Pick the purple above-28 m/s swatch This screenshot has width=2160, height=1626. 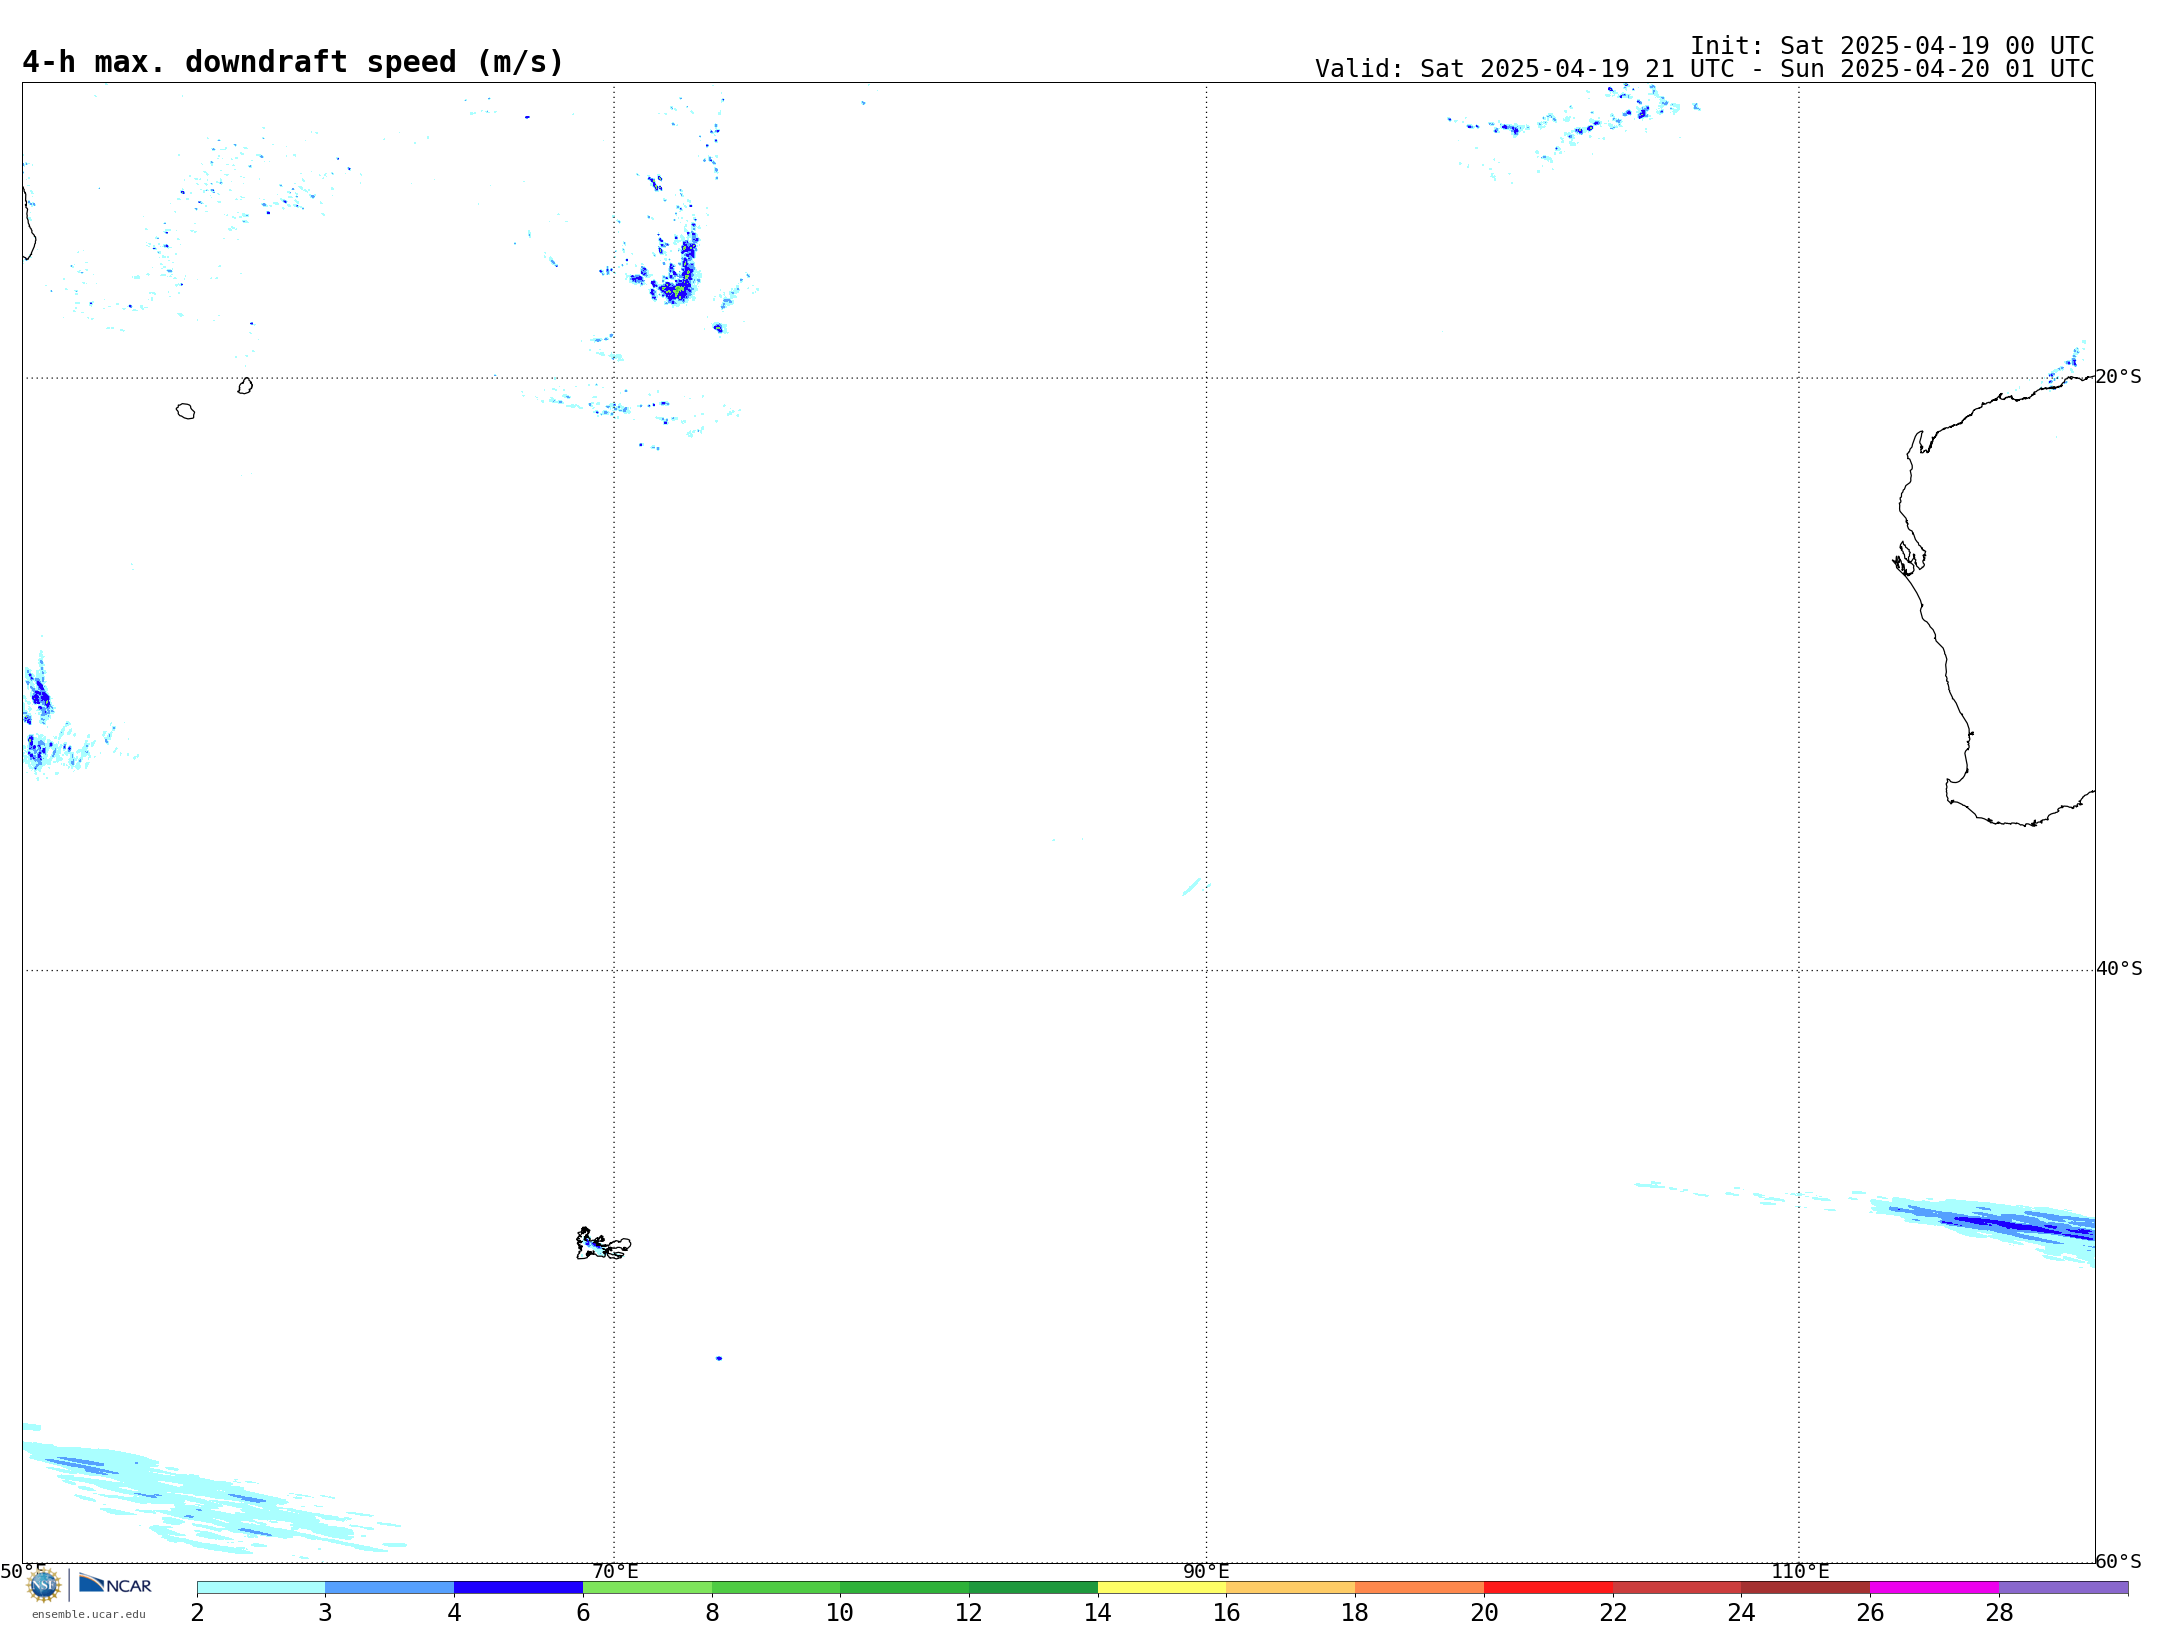click(2064, 1588)
